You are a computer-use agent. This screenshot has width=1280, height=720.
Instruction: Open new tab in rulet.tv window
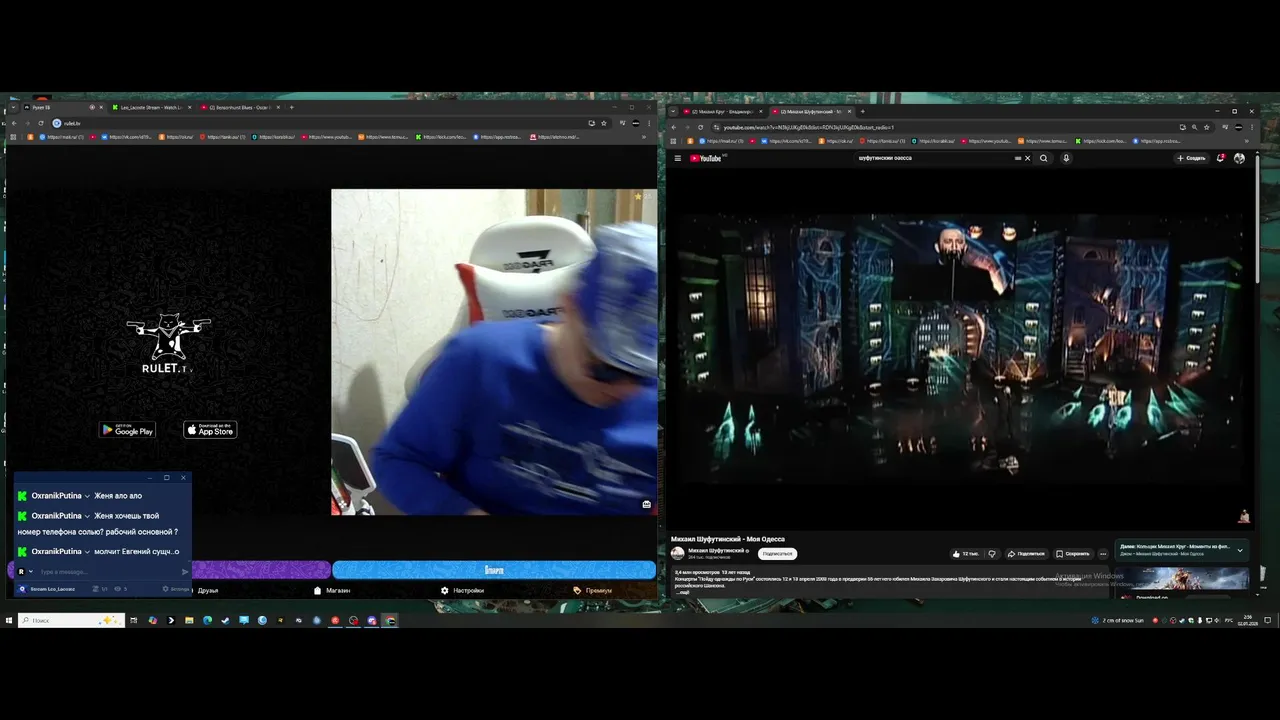[291, 107]
